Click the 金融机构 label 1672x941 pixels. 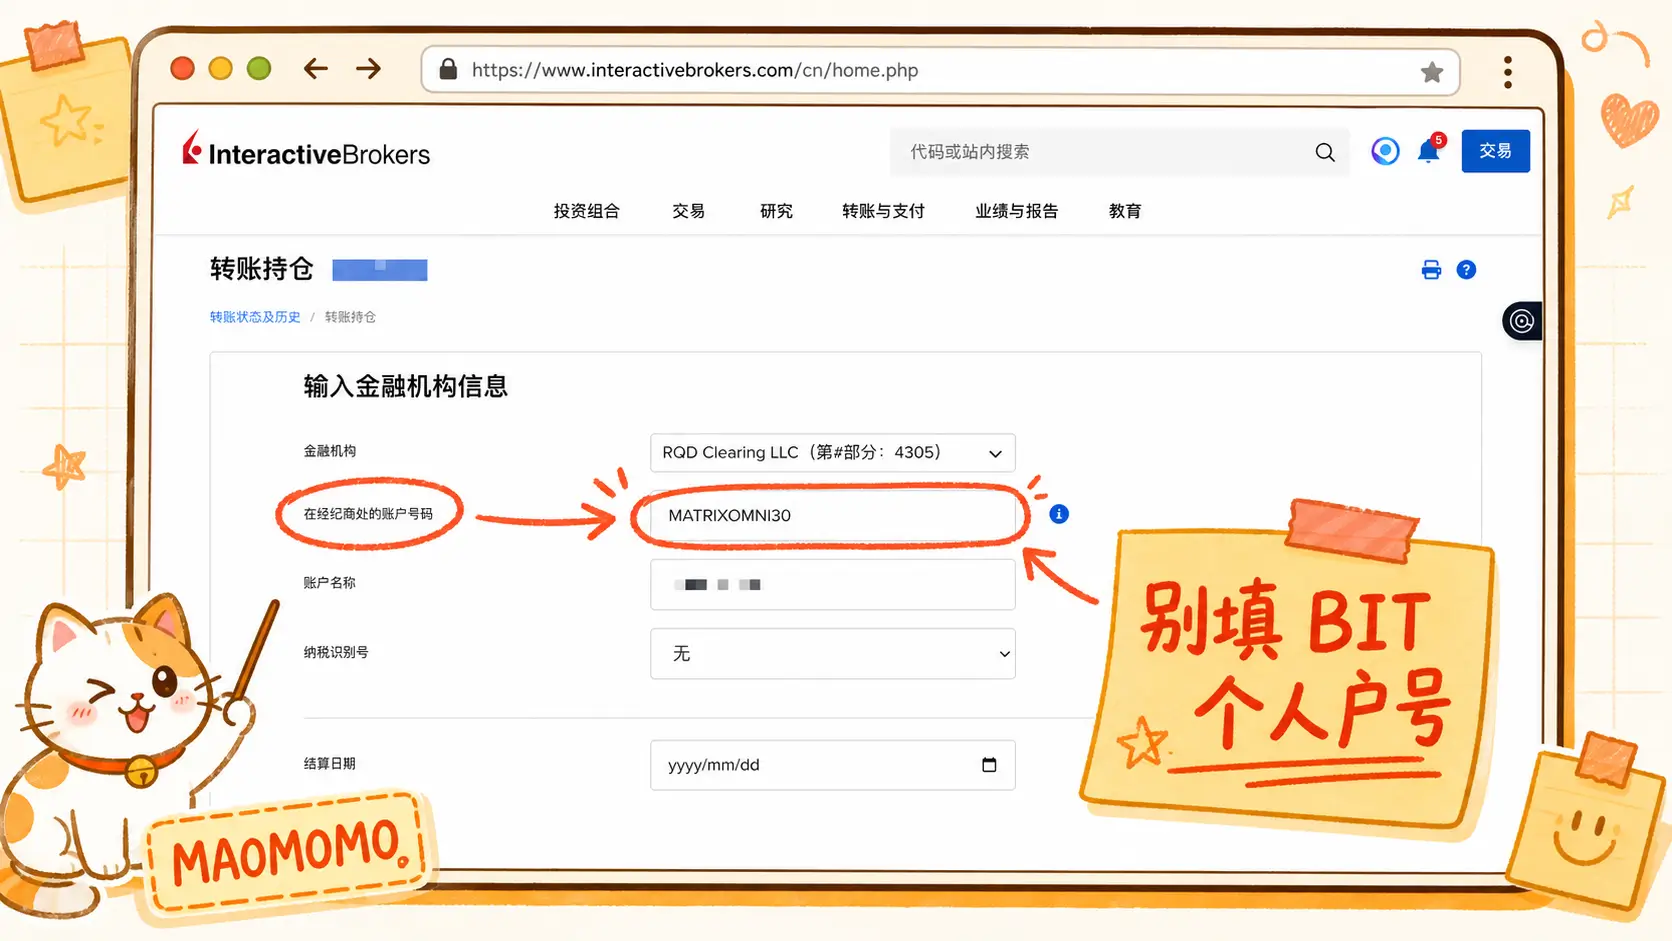point(330,451)
